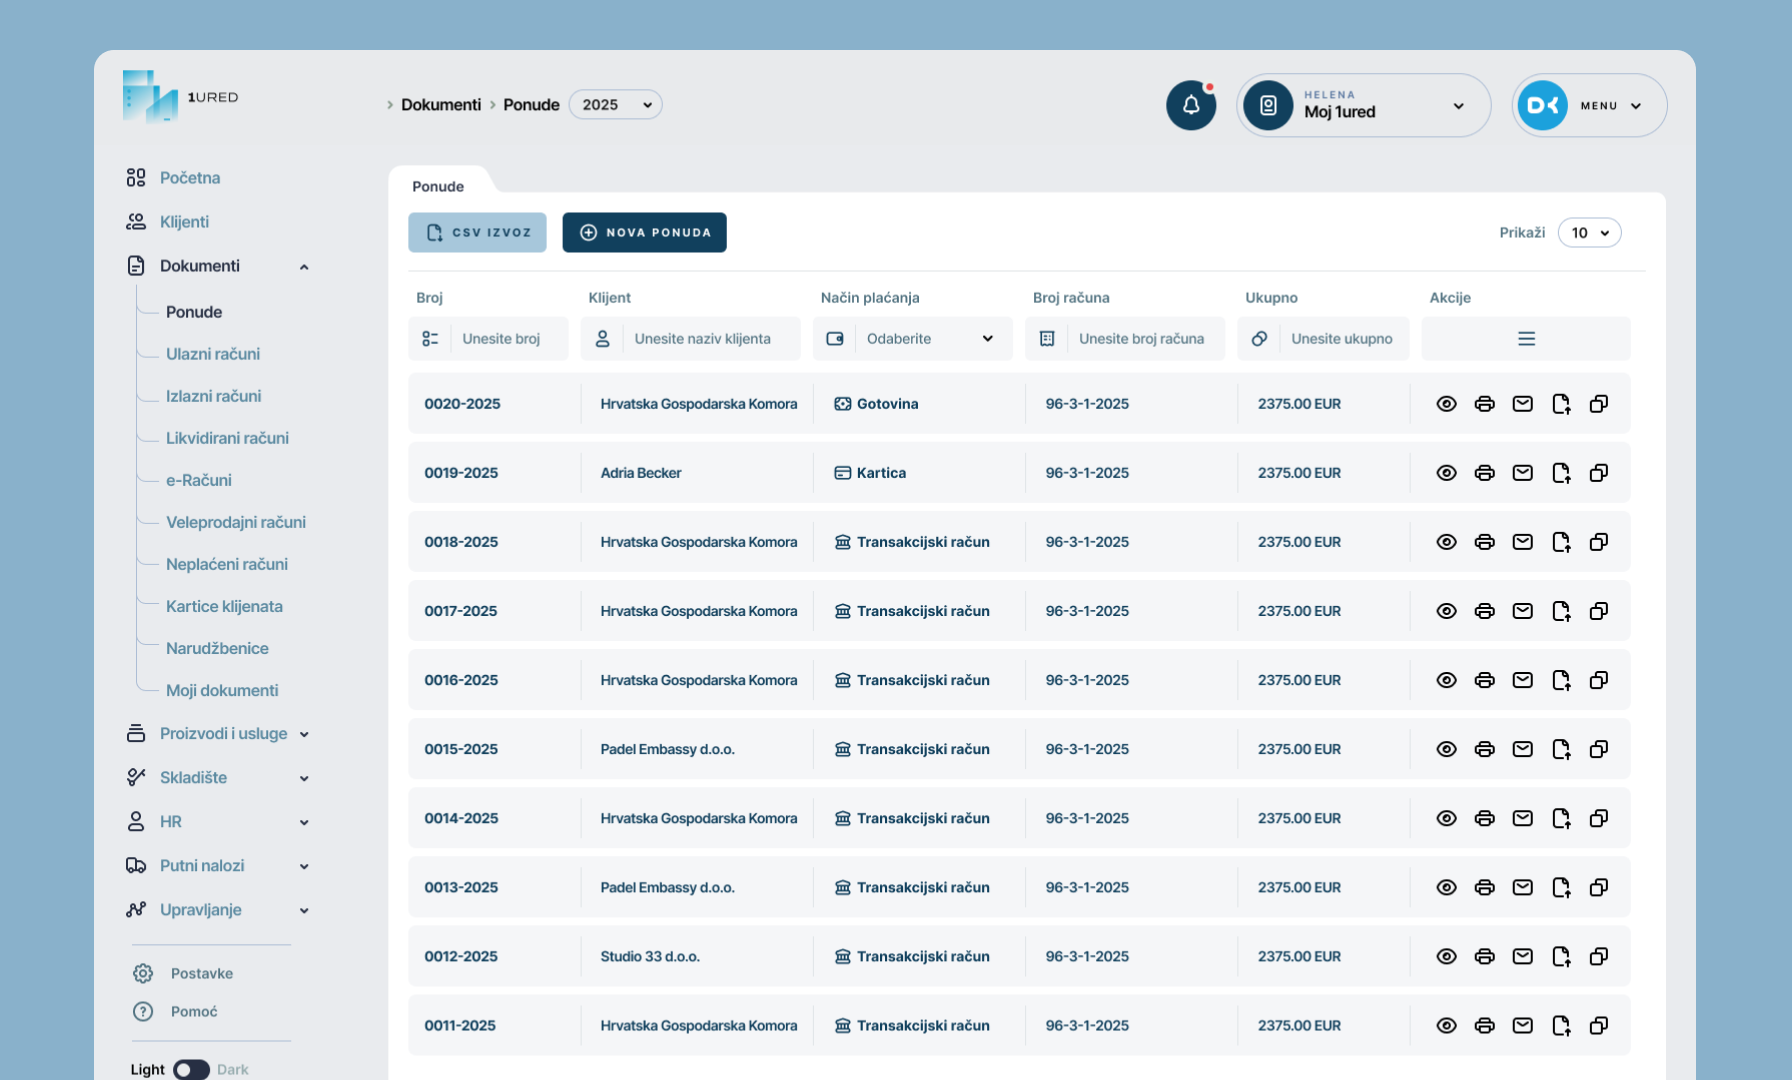View offer 0012-2025 with eye icon

[x=1446, y=956]
